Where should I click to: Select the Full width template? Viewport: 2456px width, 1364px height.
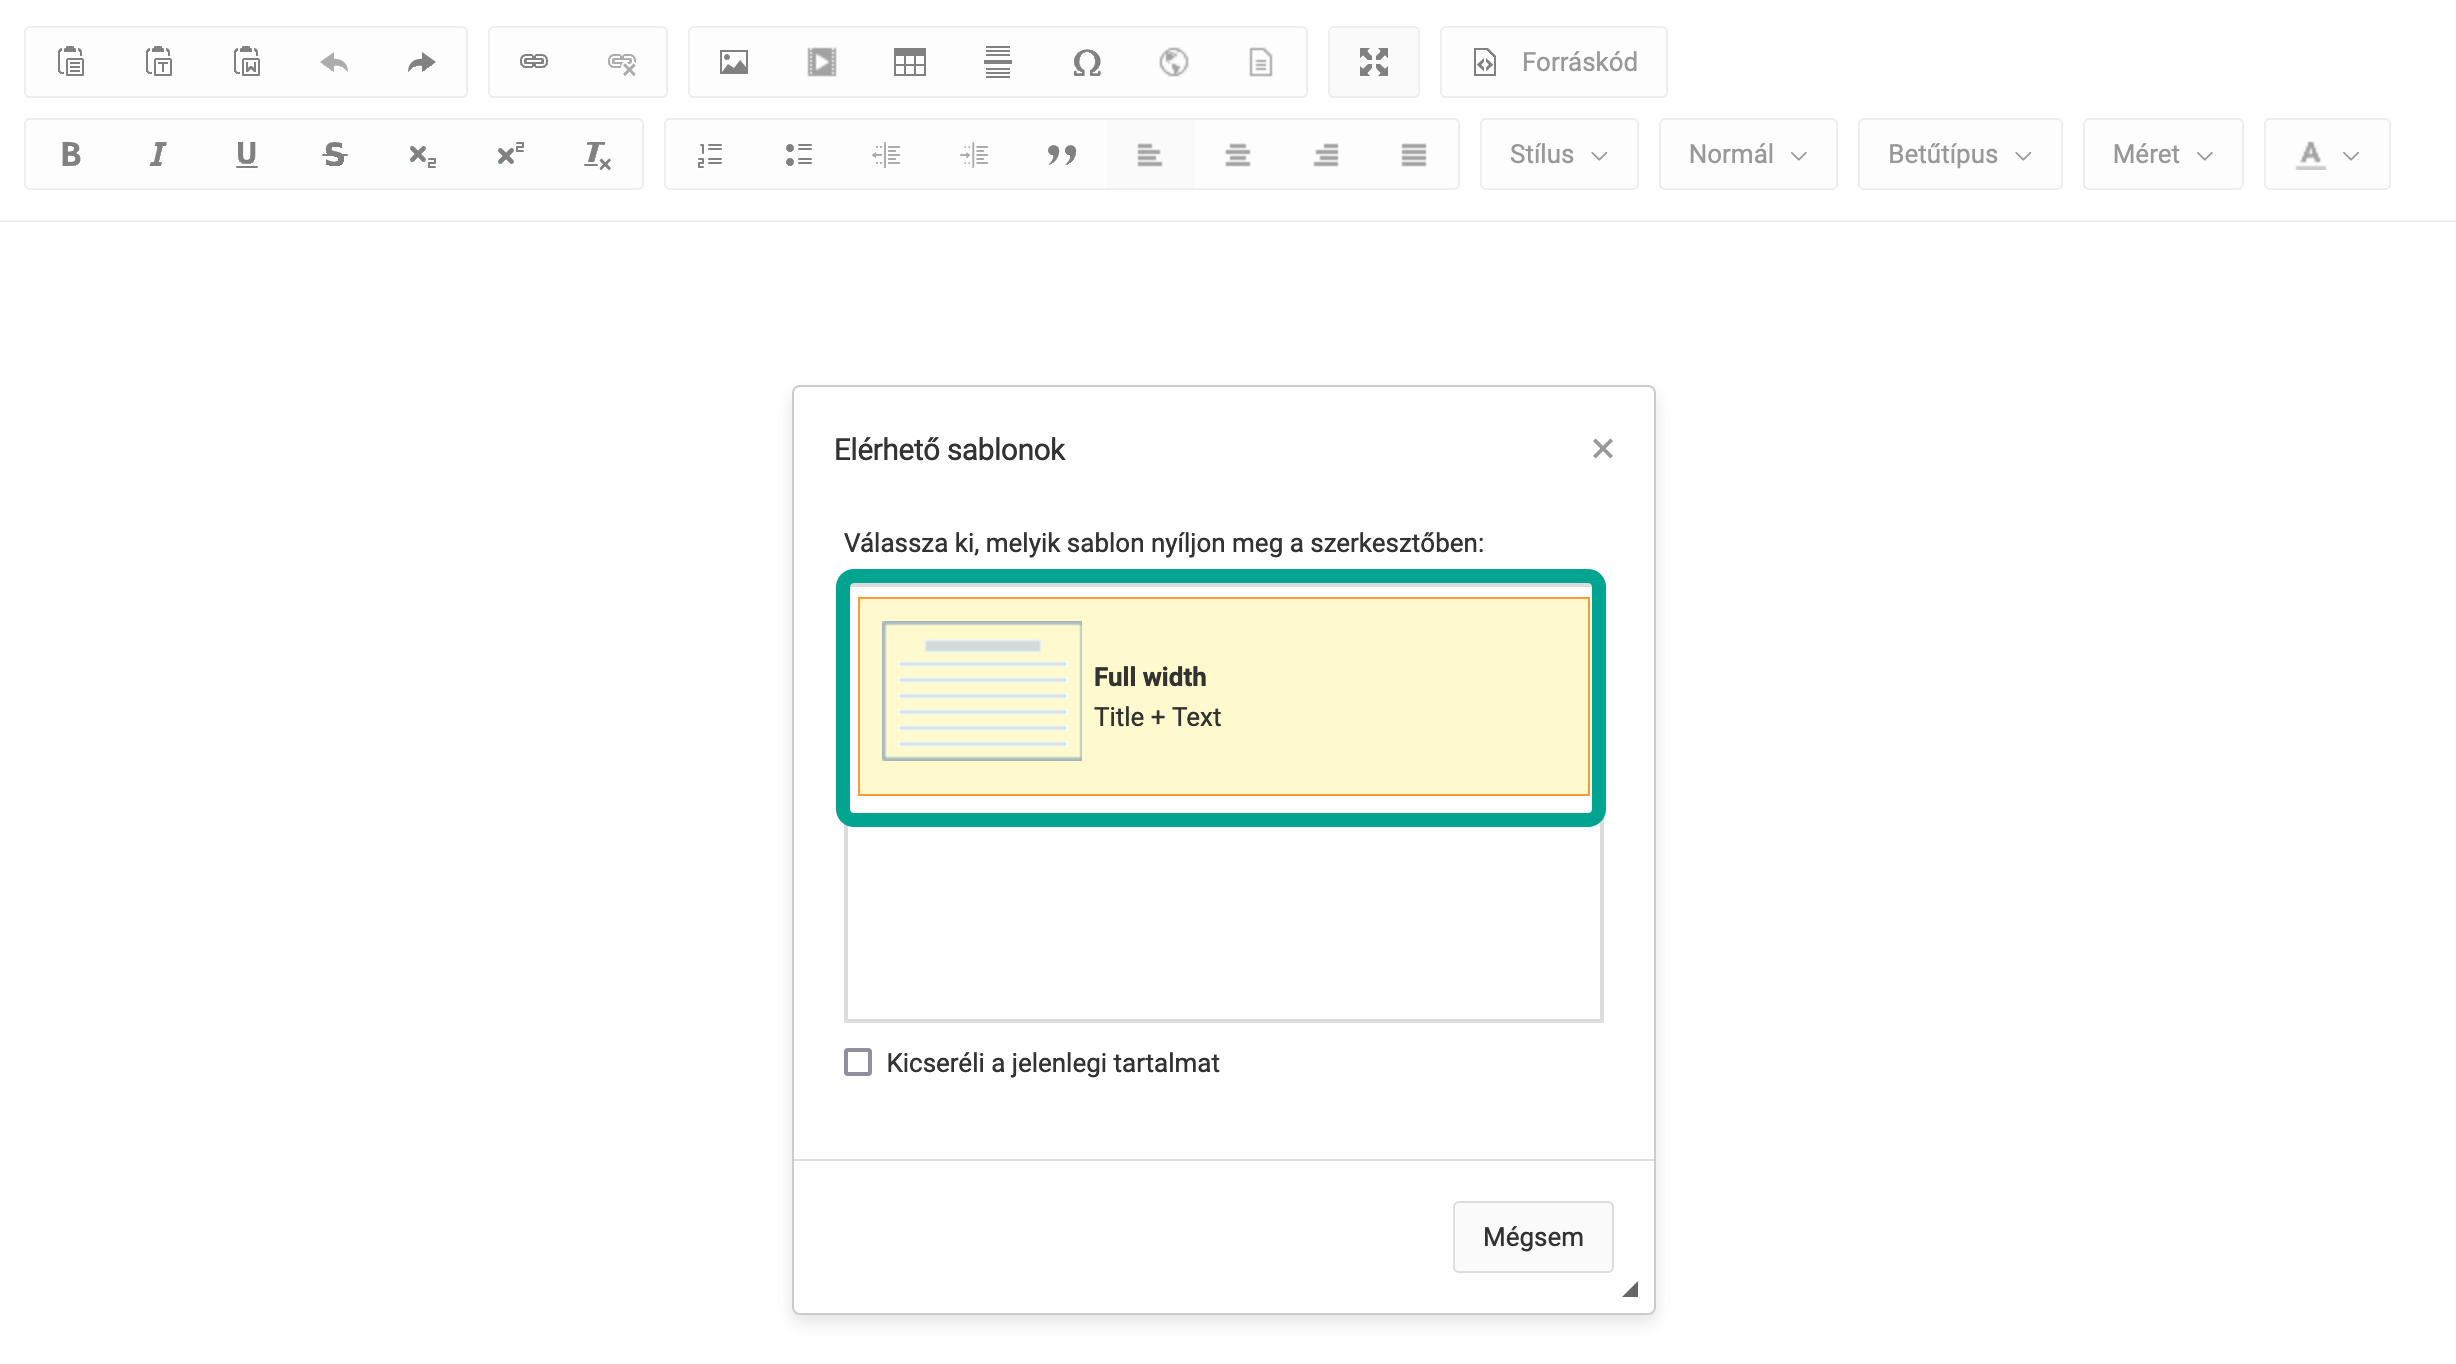click(x=1223, y=696)
